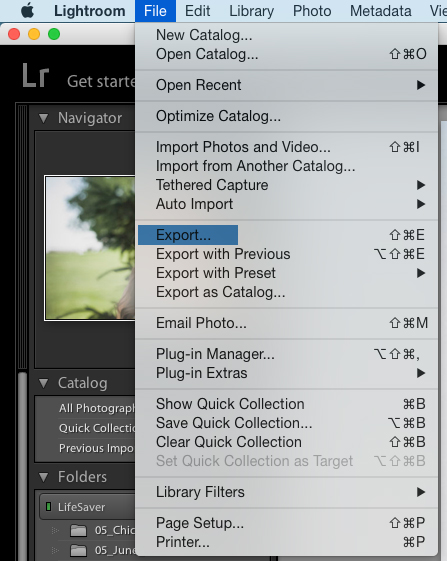
Task: Choose New Catalog... from File menu
Action: (286, 35)
